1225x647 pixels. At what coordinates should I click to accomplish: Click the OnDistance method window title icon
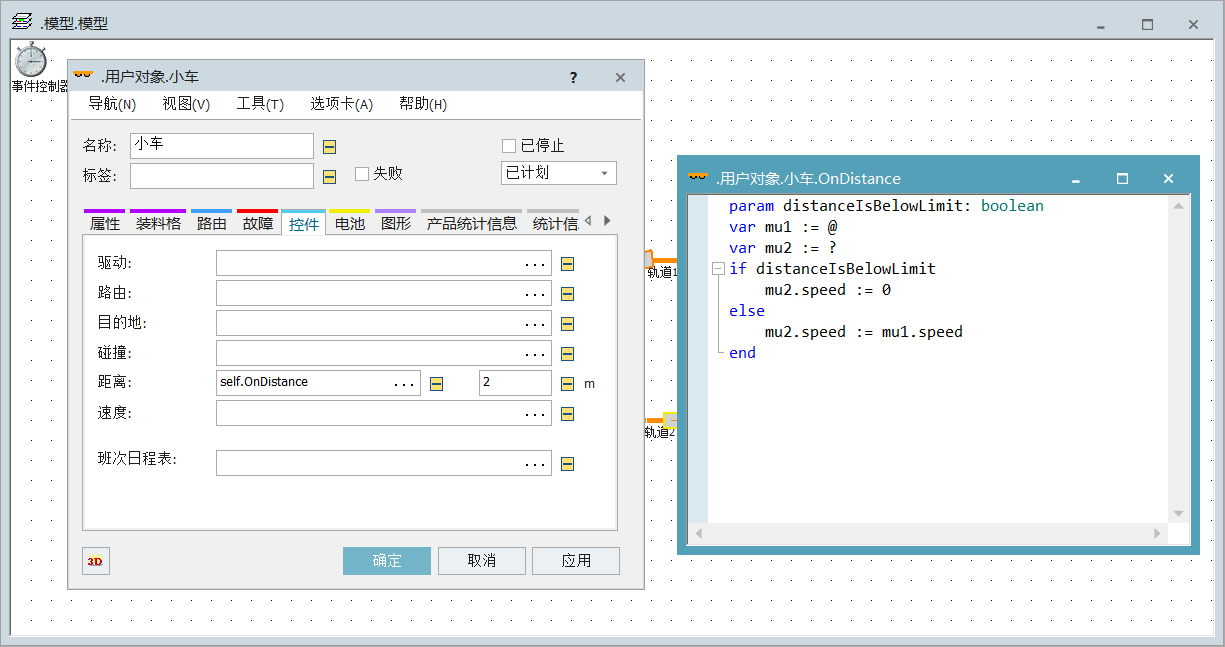[698, 178]
